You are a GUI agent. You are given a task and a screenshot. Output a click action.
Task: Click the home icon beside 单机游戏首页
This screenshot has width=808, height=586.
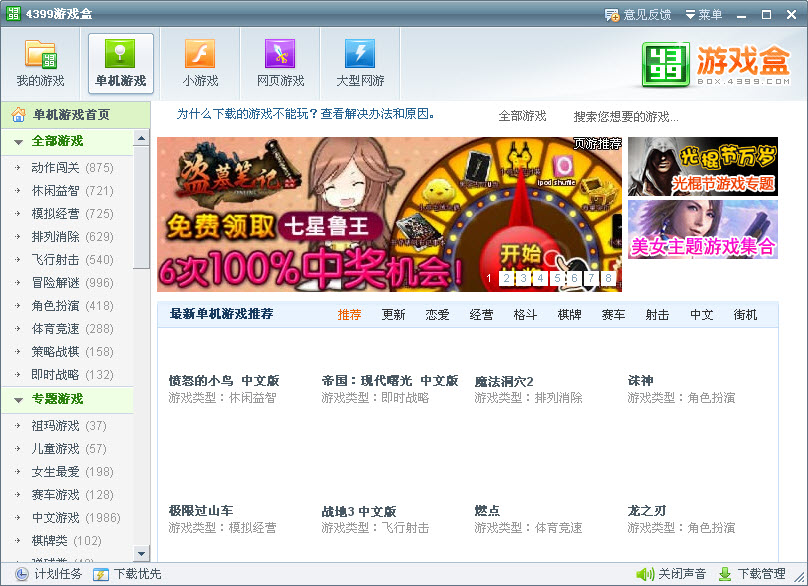coord(19,114)
